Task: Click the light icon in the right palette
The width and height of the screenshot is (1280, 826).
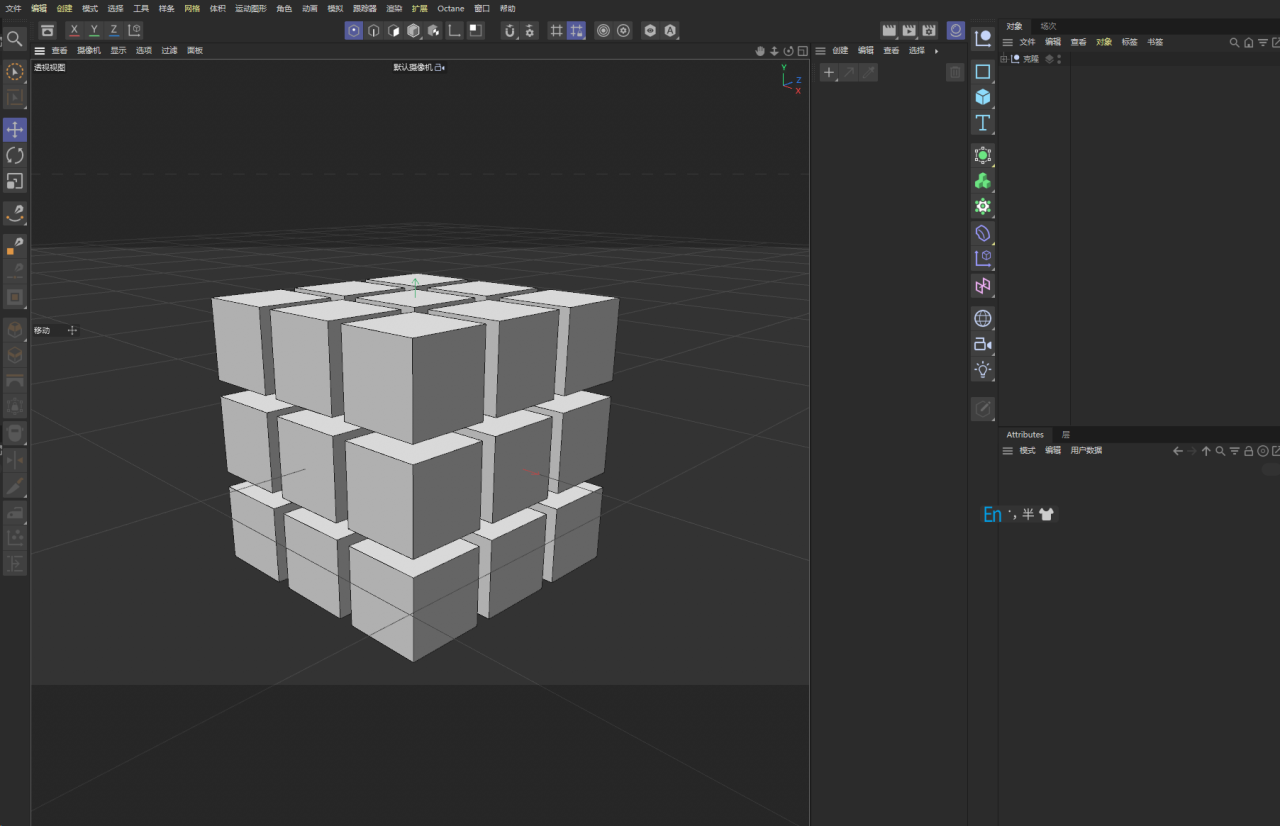Action: tap(982, 369)
